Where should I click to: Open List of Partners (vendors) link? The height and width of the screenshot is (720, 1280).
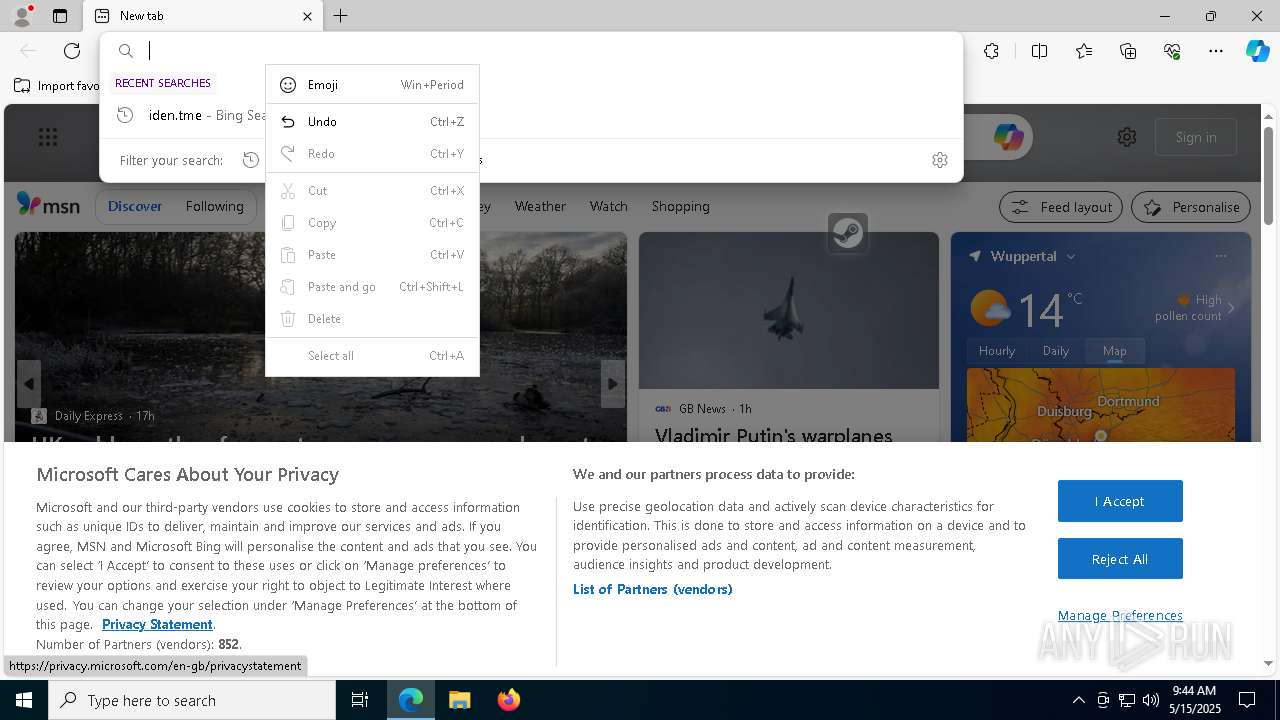652,589
